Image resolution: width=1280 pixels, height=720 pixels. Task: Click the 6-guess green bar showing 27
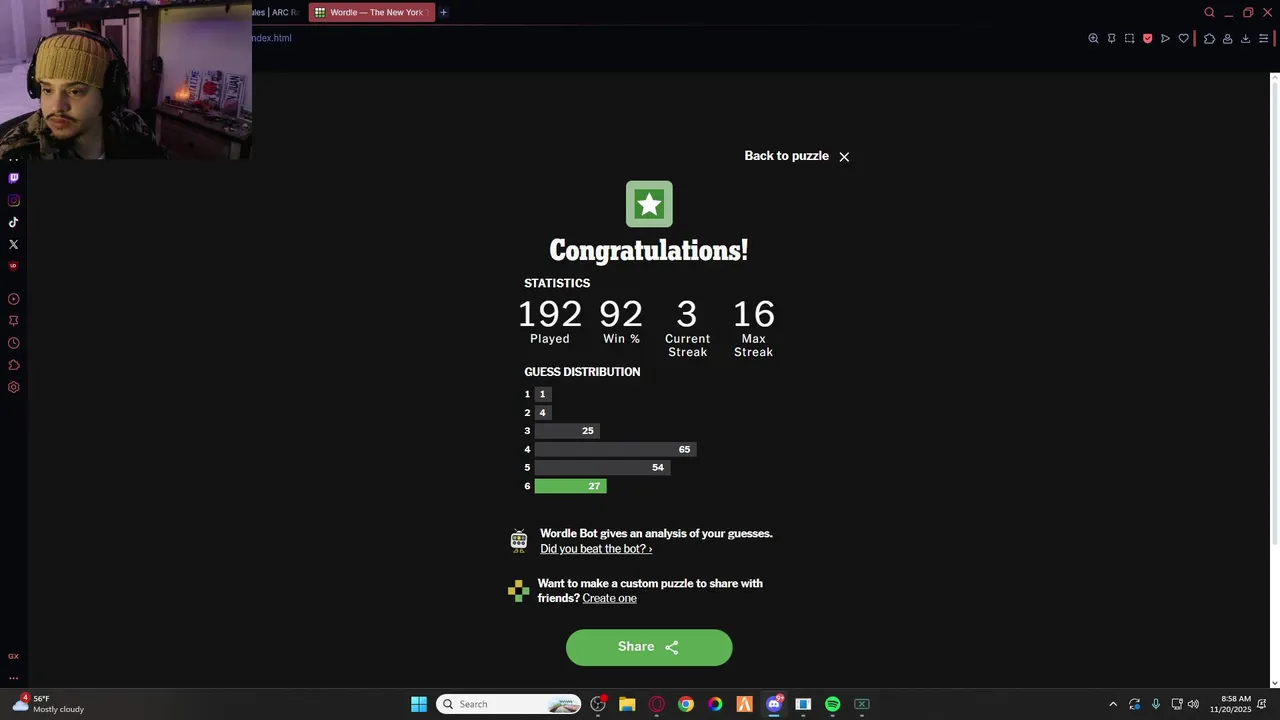point(570,486)
